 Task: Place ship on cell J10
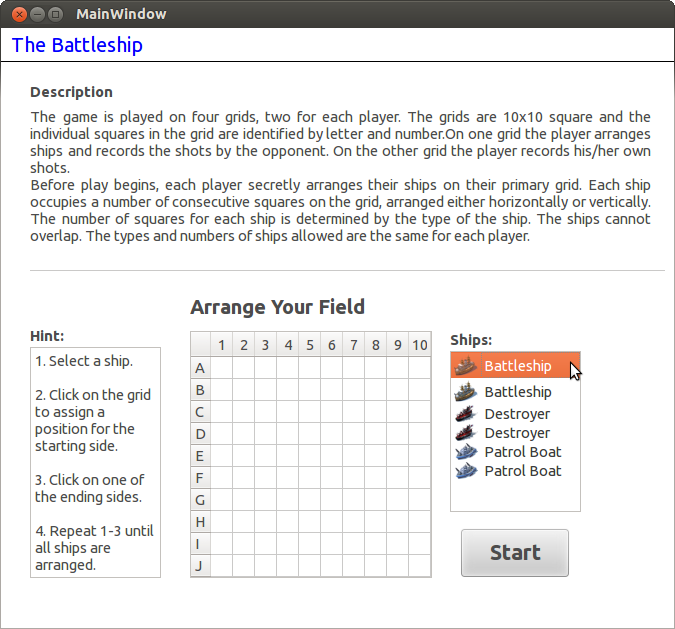coord(420,565)
